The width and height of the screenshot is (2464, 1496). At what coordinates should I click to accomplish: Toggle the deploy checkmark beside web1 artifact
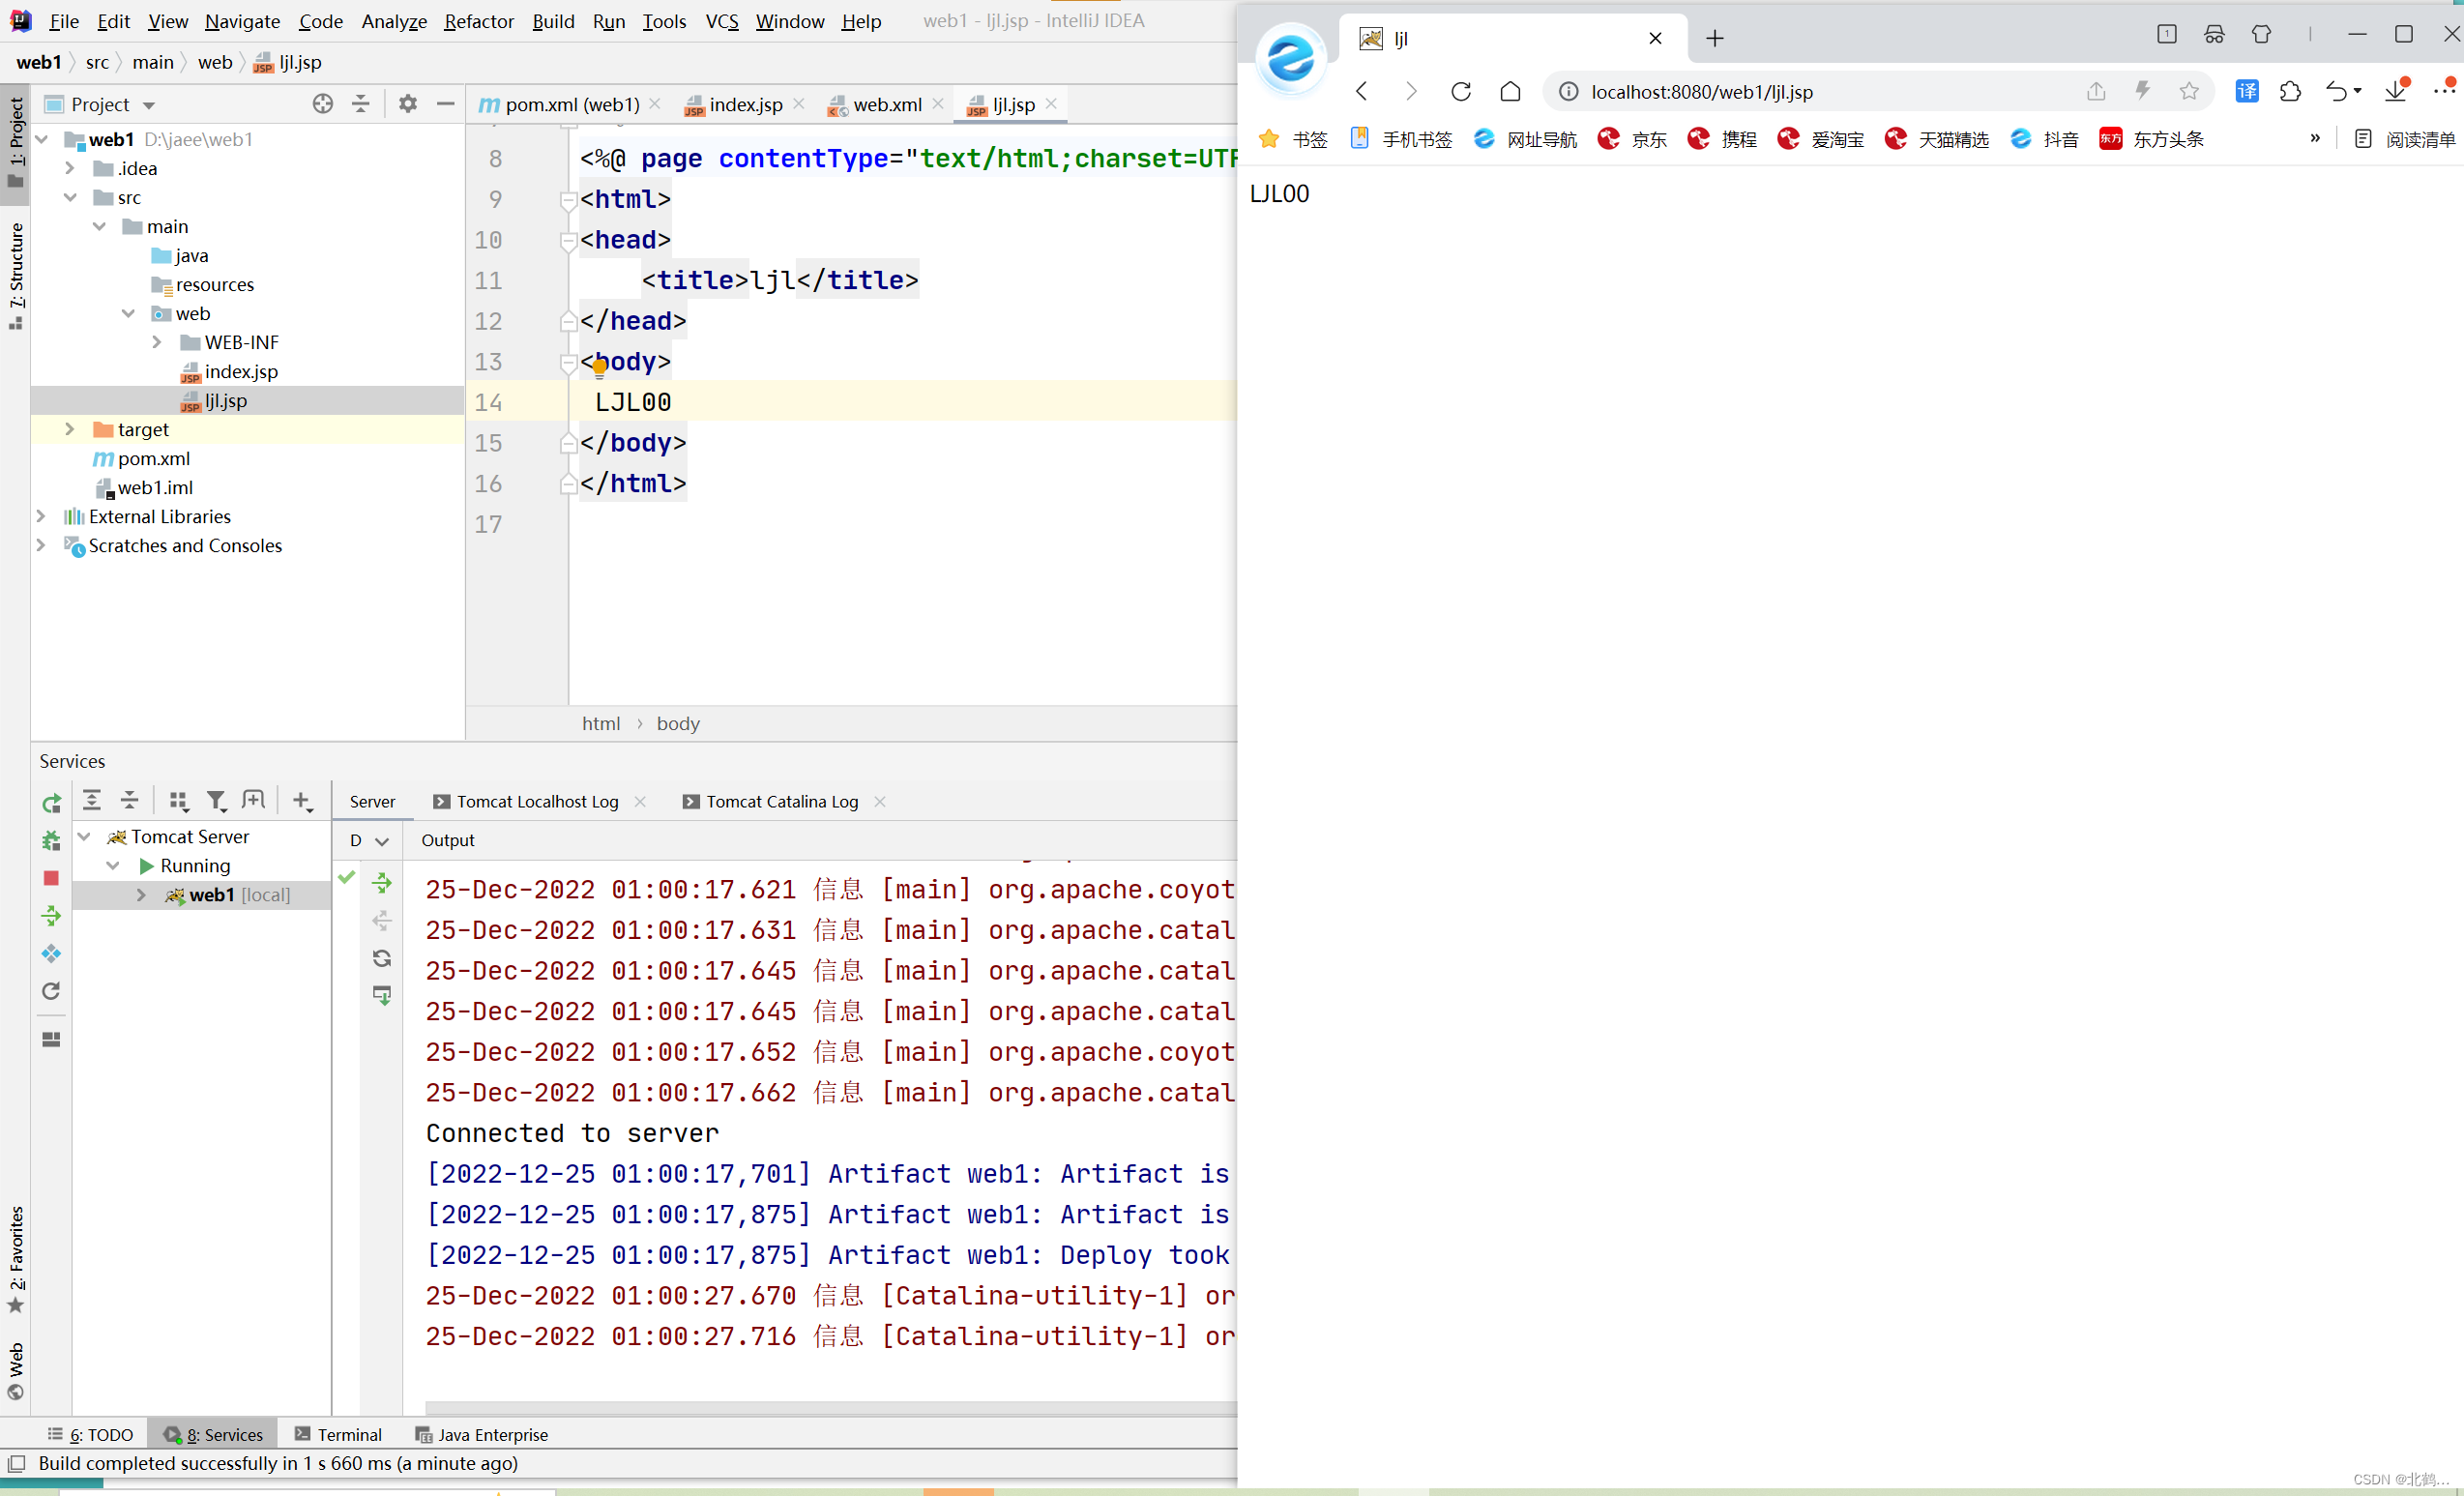[x=347, y=878]
